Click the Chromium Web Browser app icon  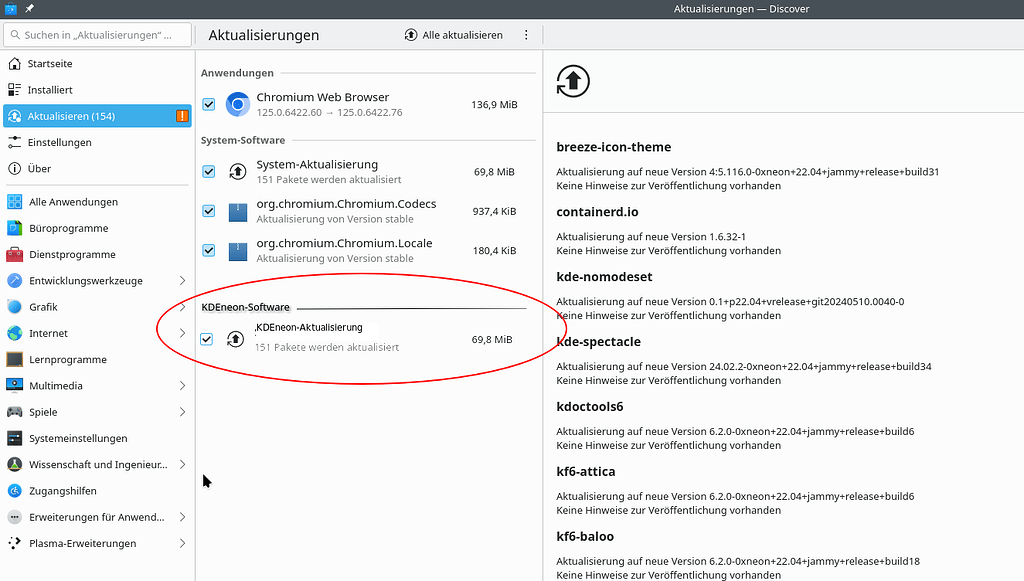[238, 104]
